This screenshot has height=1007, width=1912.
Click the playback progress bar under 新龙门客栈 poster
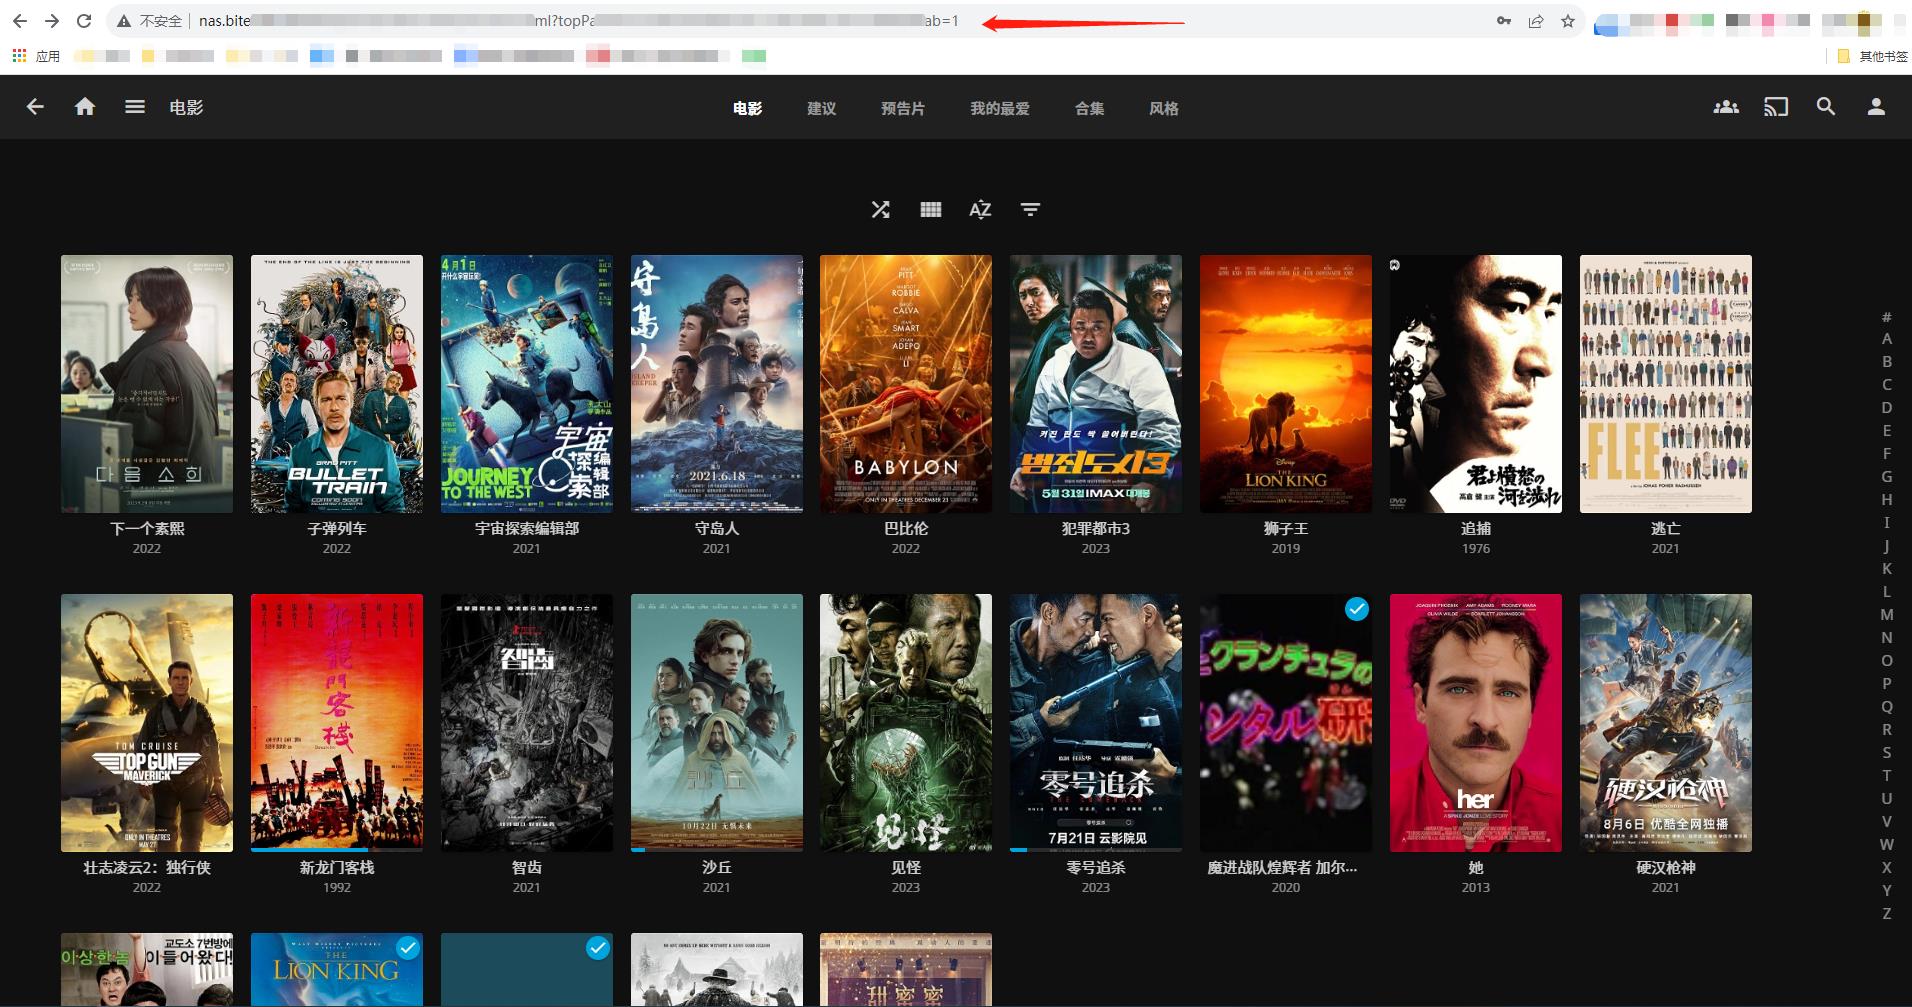[337, 850]
